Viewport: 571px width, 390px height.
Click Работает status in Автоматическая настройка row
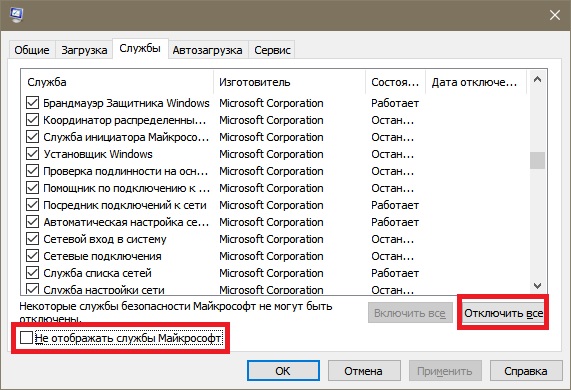[395, 222]
